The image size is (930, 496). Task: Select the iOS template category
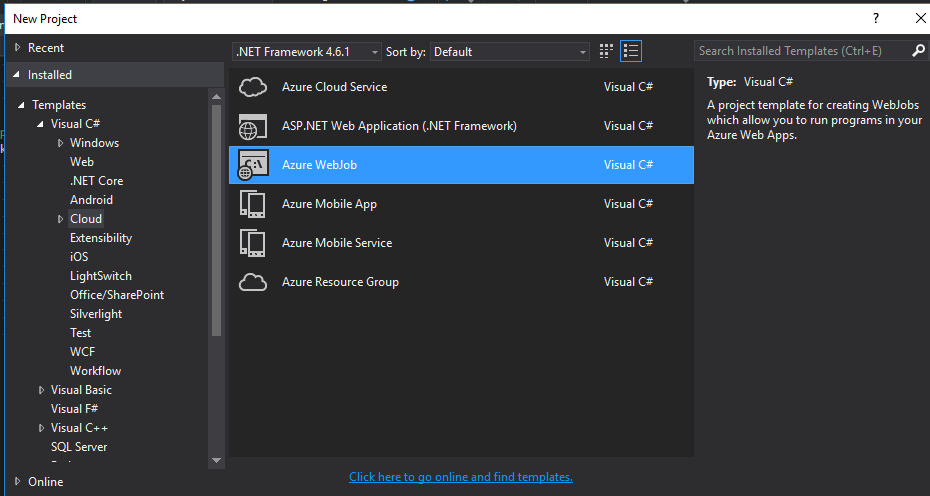(79, 257)
